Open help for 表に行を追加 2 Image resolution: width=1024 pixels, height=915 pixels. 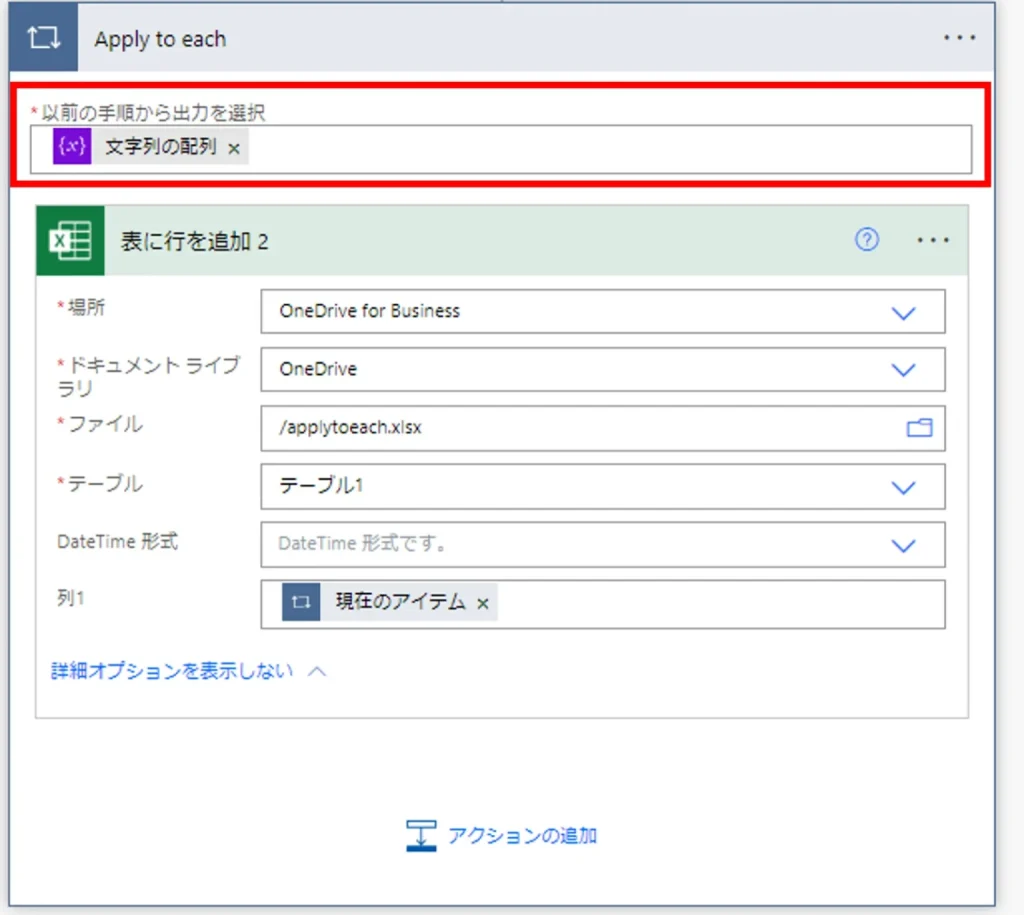[x=867, y=240]
